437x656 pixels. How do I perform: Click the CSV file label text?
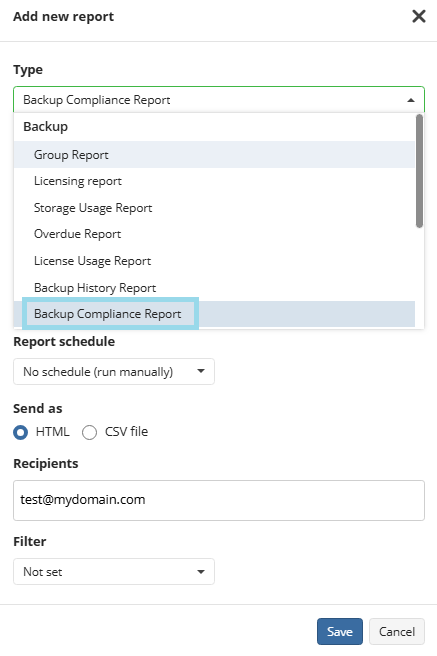(x=126, y=431)
